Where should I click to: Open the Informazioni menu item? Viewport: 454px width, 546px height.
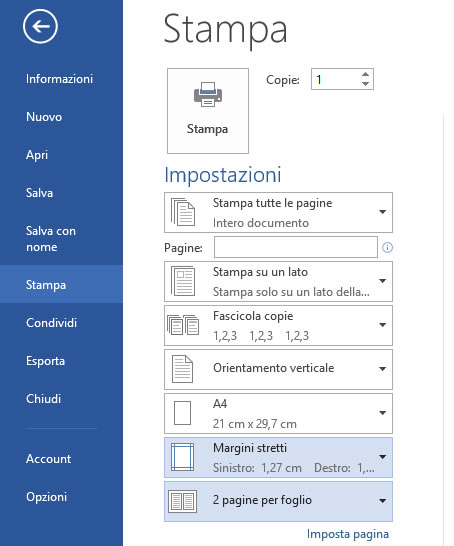point(59,79)
